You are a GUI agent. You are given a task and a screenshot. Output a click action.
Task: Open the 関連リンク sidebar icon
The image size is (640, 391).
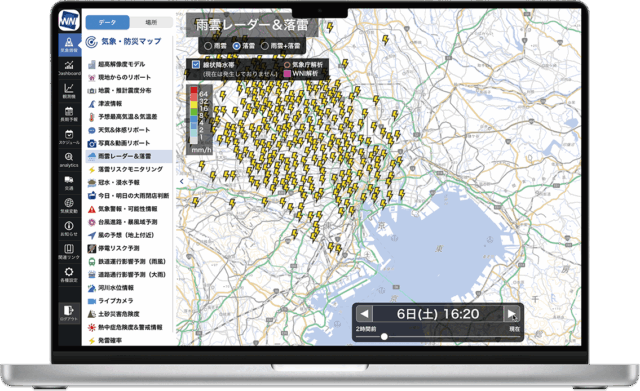(x=69, y=251)
